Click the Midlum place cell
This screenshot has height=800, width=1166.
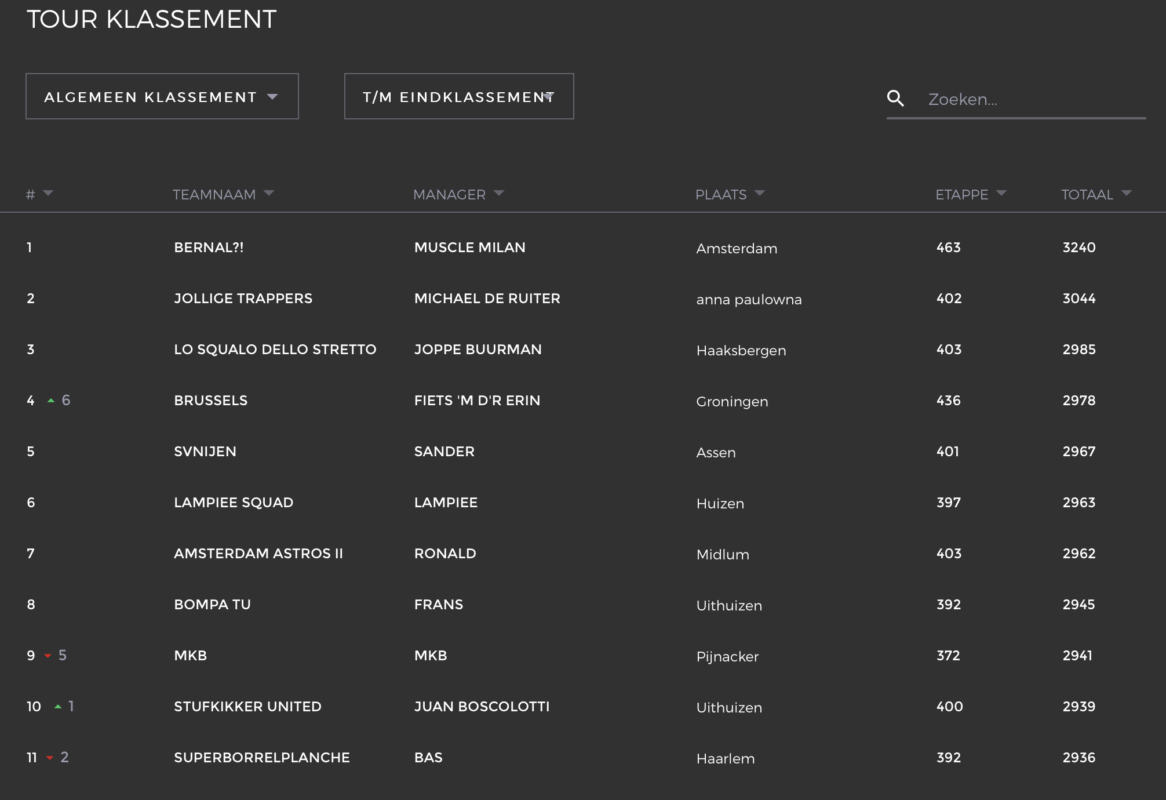pos(723,555)
